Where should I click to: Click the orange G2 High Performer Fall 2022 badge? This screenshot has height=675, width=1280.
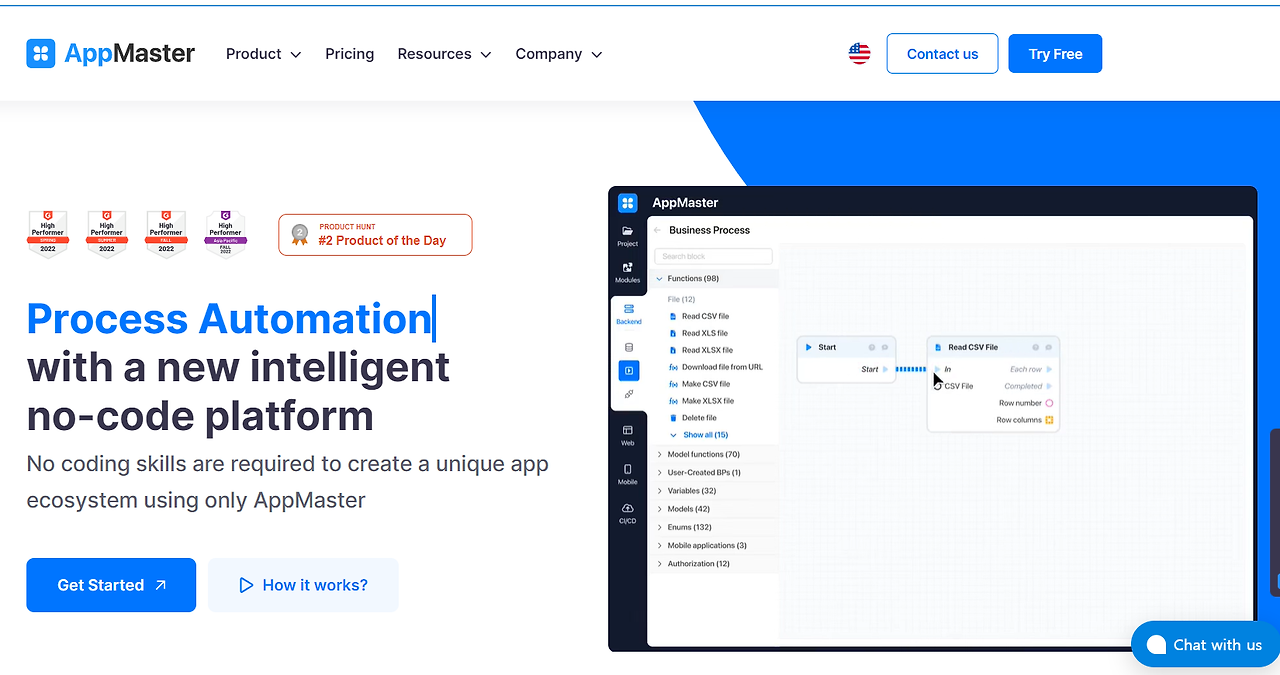(x=166, y=234)
